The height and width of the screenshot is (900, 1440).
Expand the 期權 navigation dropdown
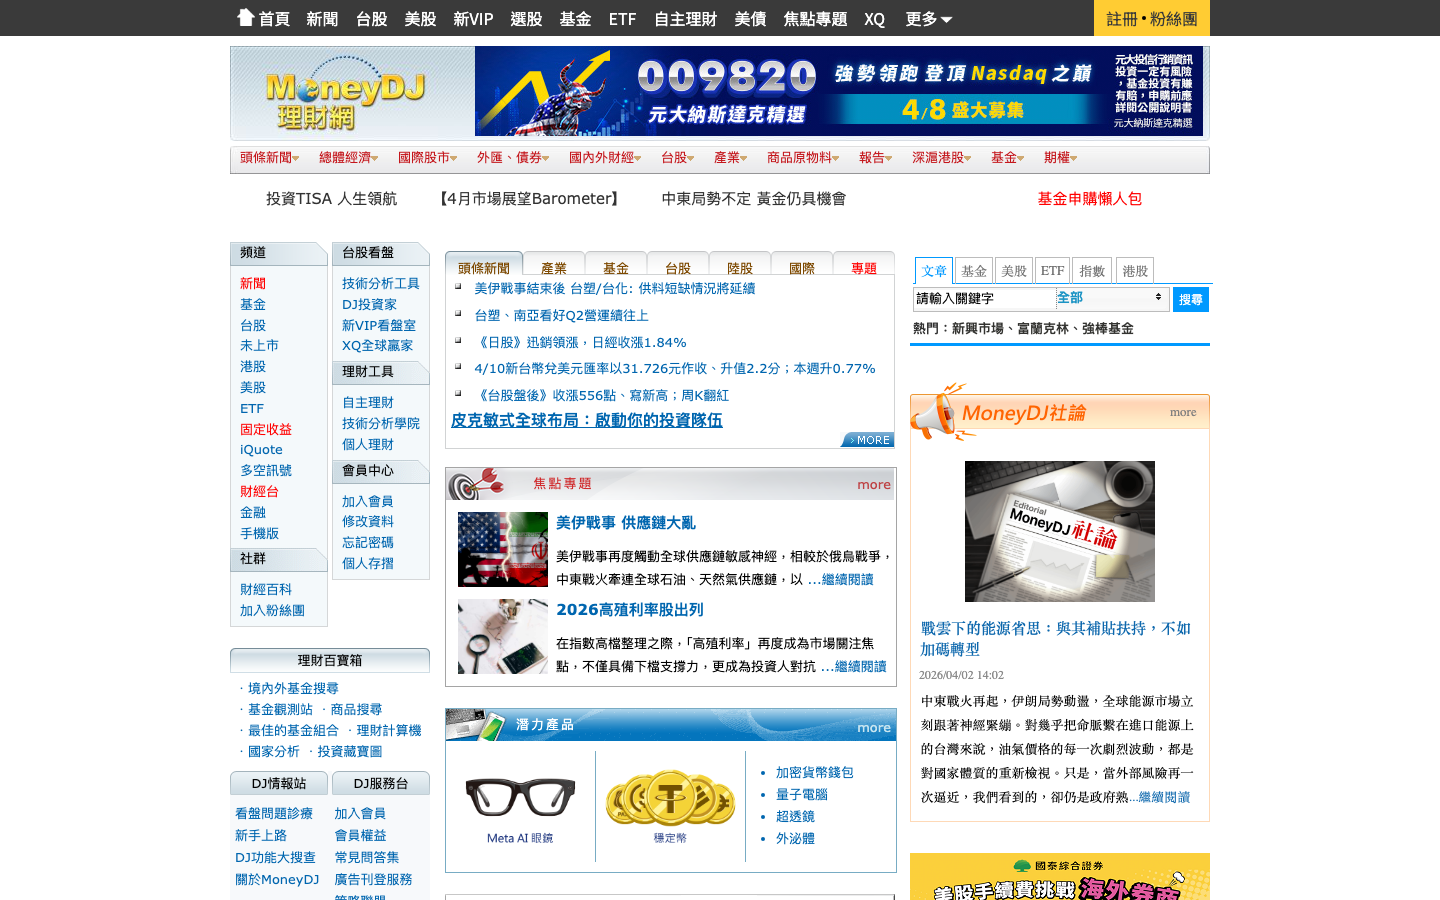1061,158
